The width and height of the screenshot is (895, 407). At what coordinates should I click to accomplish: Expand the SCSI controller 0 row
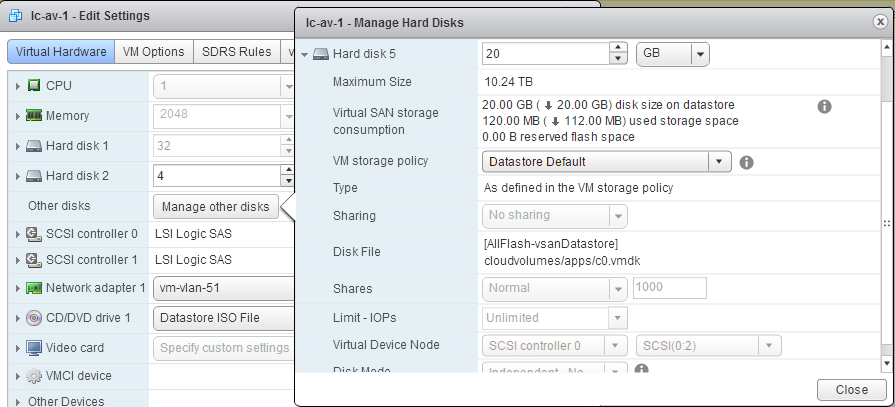[x=18, y=233]
